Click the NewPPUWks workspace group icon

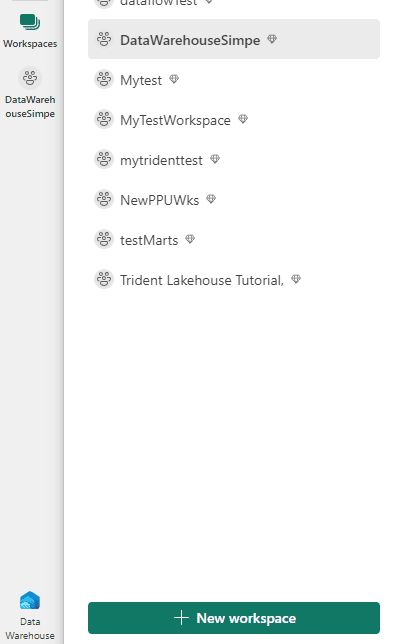104,199
